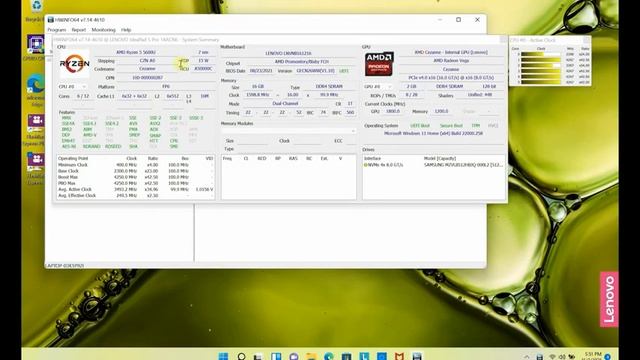Image resolution: width=640 pixels, height=360 pixels.
Task: Open taskbar Search
Action: [x=241, y=356]
